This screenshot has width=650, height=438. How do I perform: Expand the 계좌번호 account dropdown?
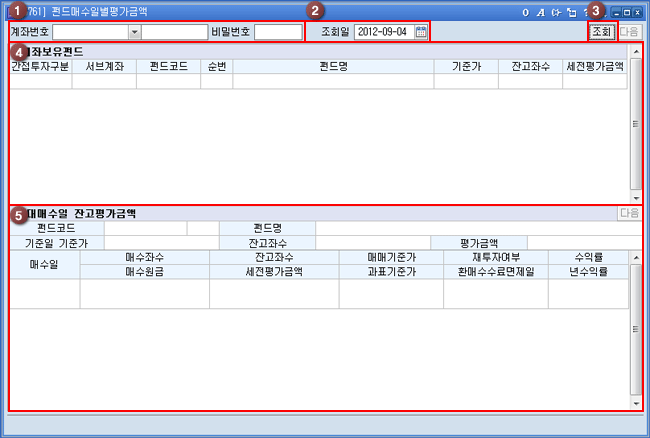click(134, 32)
